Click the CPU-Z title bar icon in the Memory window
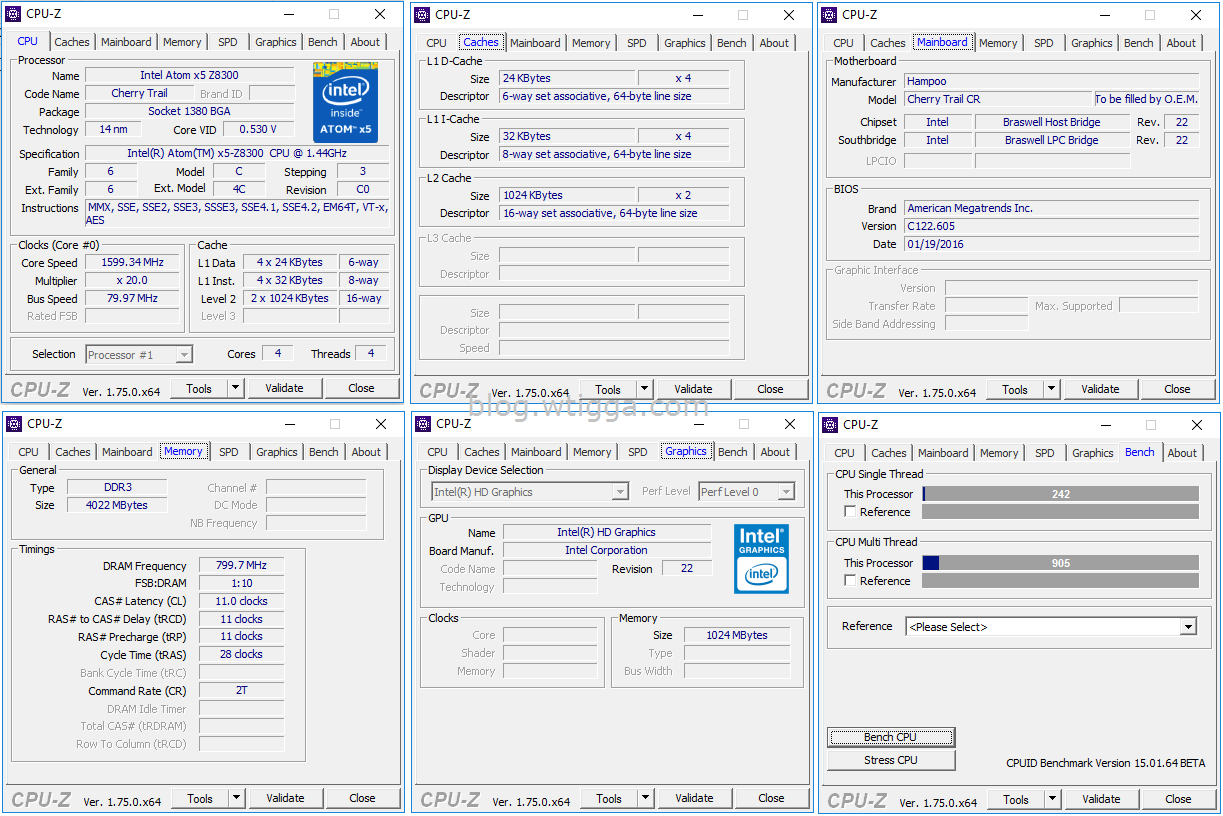Viewport: 1223px width, 816px height. (x=14, y=424)
